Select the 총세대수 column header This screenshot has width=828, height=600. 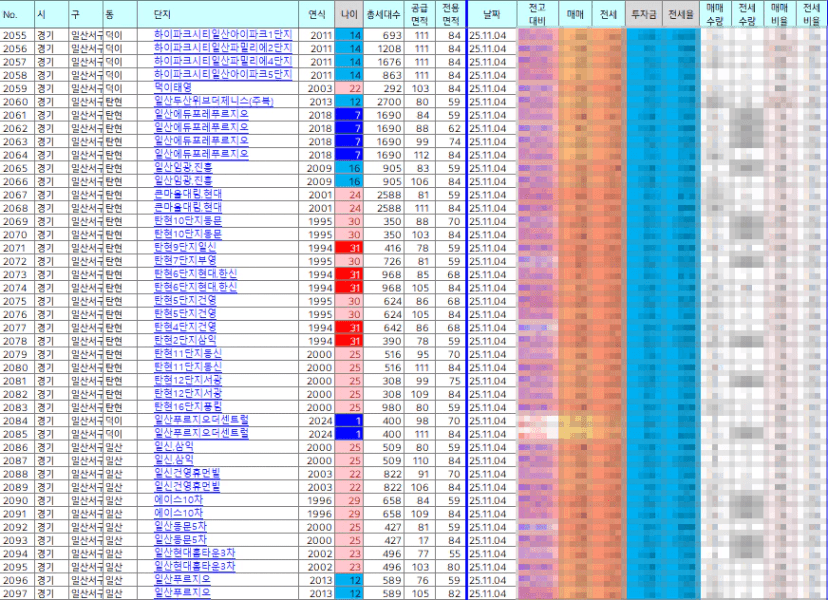pos(383,14)
